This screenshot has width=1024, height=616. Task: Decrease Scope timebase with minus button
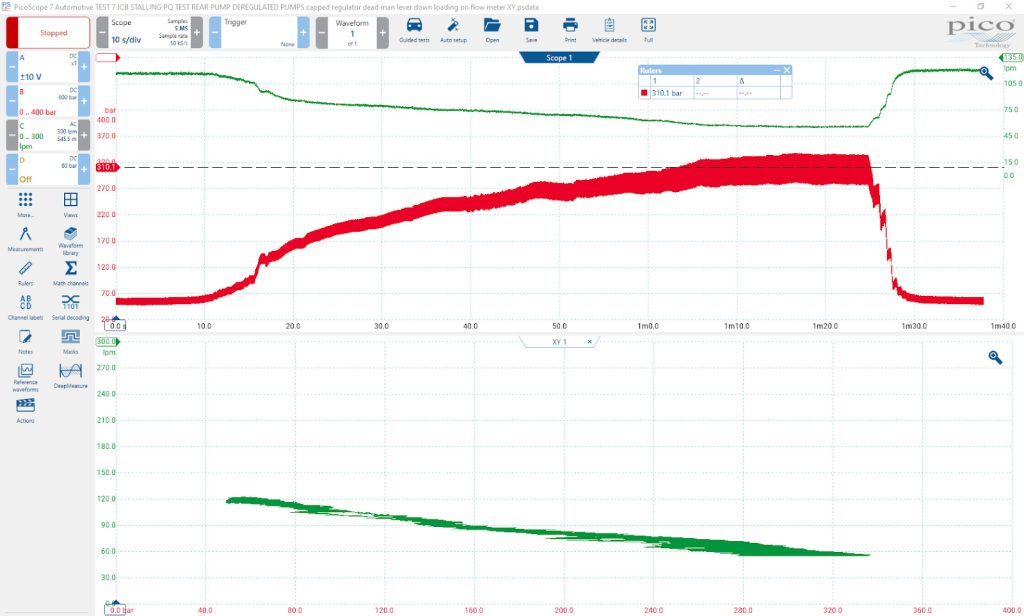coord(103,33)
